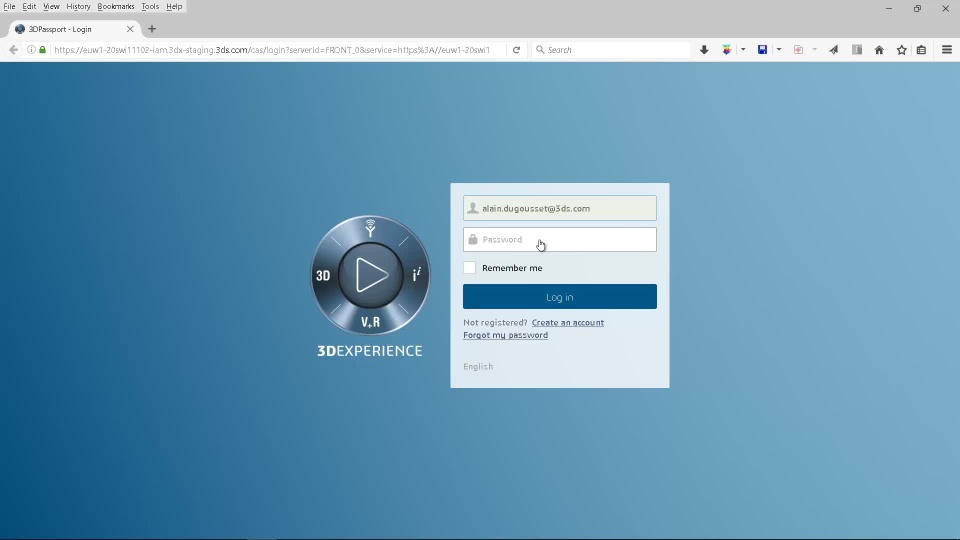Image resolution: width=960 pixels, height=540 pixels.
Task: Click the browser Search box
Action: pos(611,50)
